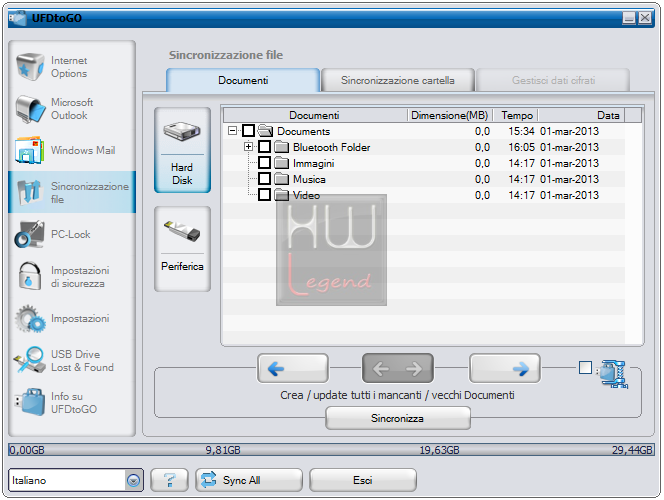This screenshot has width=664, height=500.
Task: Click the Sync All button
Action: tap(249, 480)
